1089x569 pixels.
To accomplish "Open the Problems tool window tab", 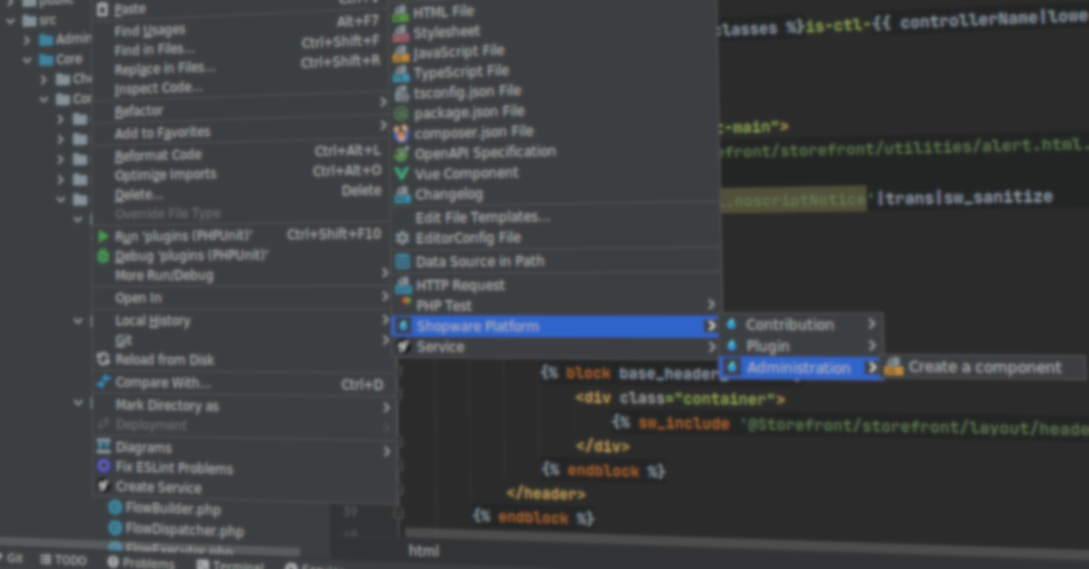I will [140, 562].
